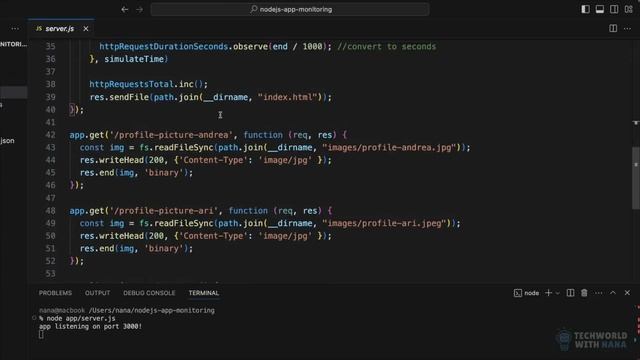Viewport: 640px width, 360px height.
Task: Maximize the panel with chevron up
Action: (613, 293)
